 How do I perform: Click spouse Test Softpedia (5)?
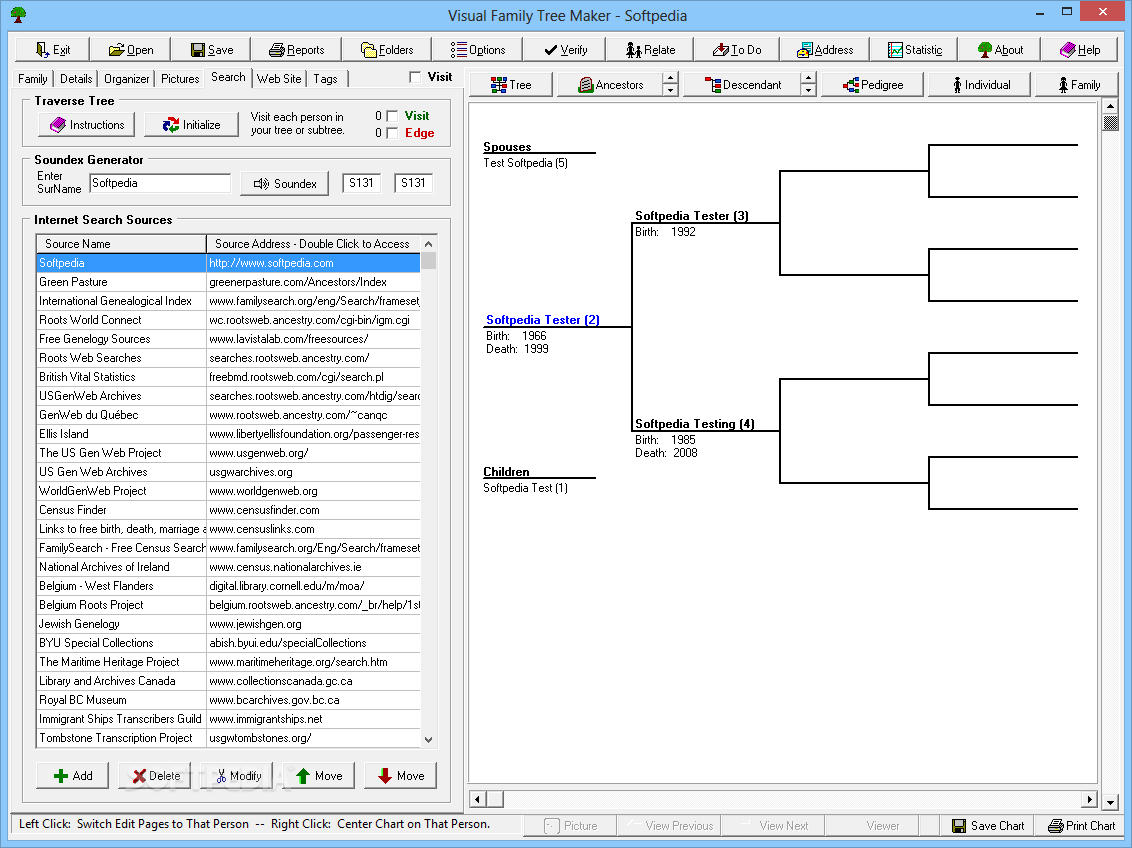coord(526,163)
